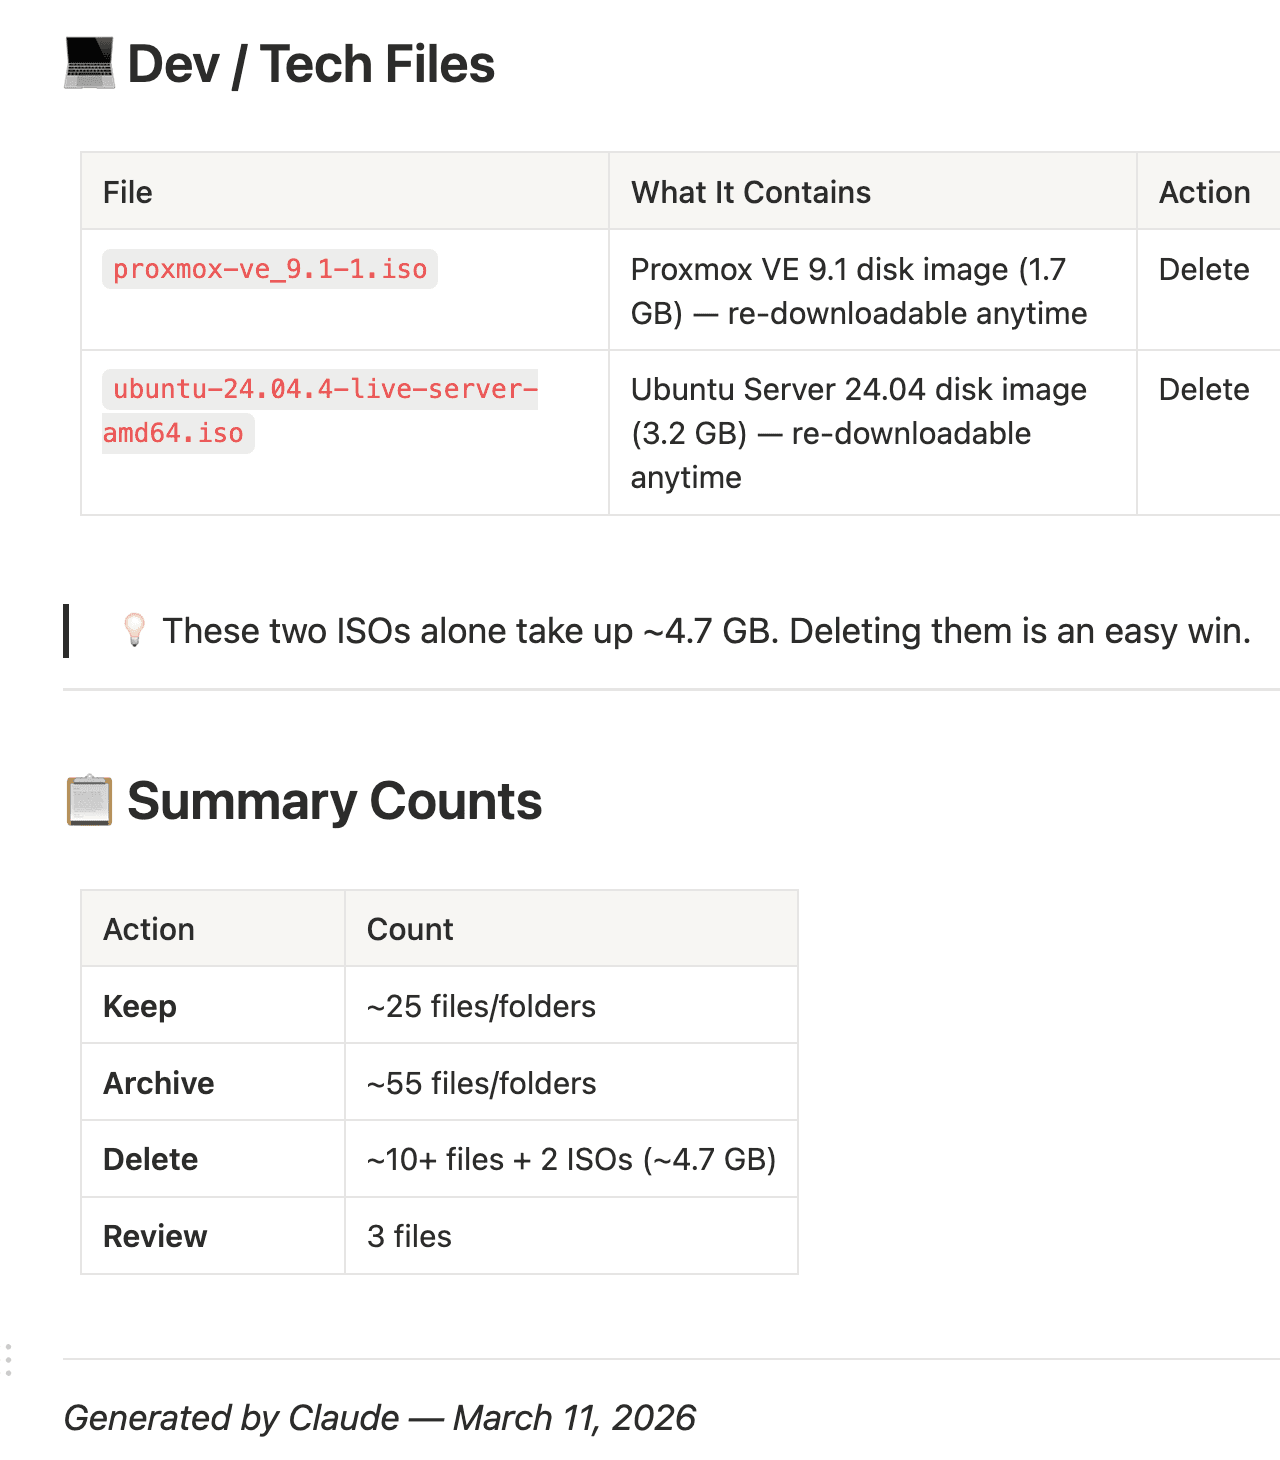Click the Count column header
The width and height of the screenshot is (1280, 1460).
tap(571, 929)
